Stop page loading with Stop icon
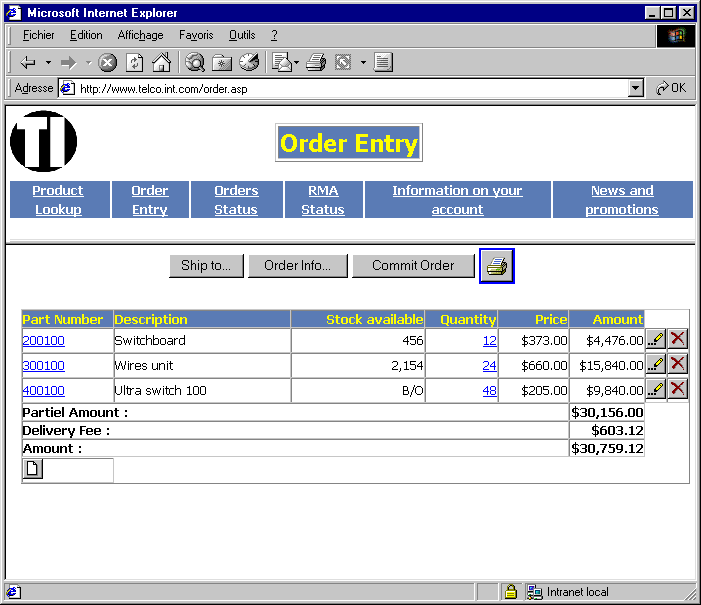 (x=108, y=63)
